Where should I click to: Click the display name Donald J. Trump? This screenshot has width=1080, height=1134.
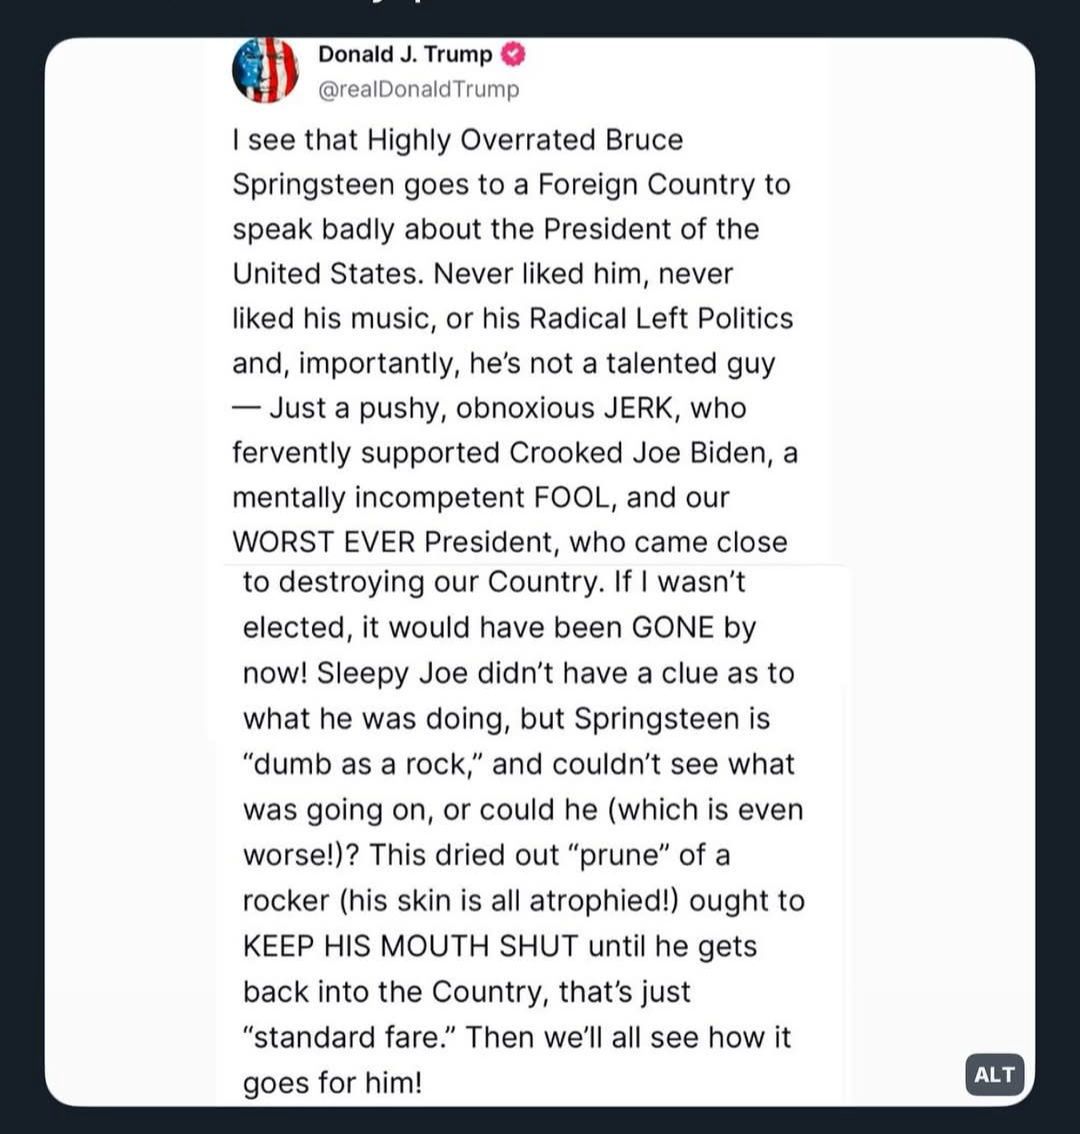click(405, 54)
